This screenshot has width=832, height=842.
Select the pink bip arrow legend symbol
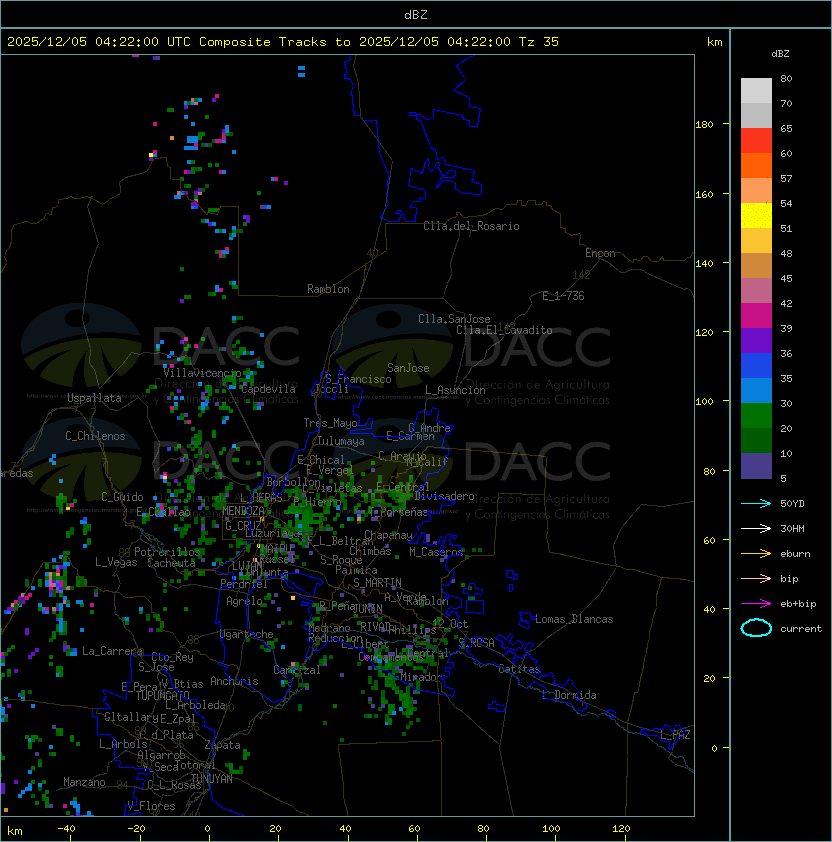coord(756,578)
